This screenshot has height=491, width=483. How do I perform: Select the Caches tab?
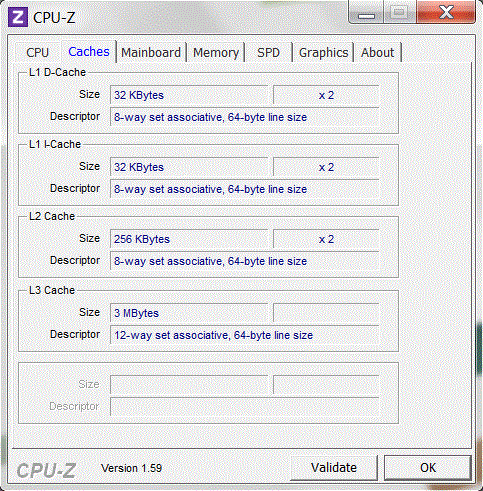tap(89, 52)
